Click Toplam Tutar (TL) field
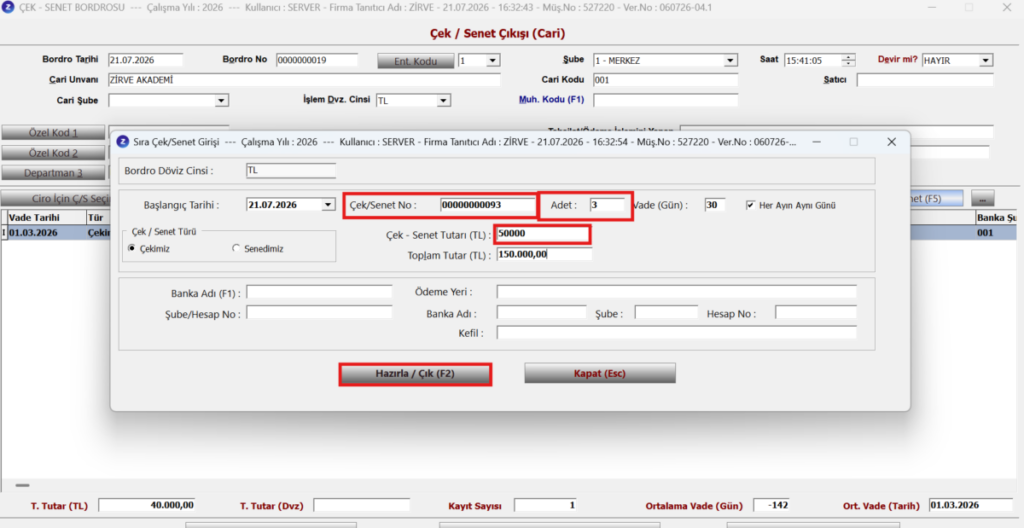The image size is (1024, 528). (x=544, y=254)
